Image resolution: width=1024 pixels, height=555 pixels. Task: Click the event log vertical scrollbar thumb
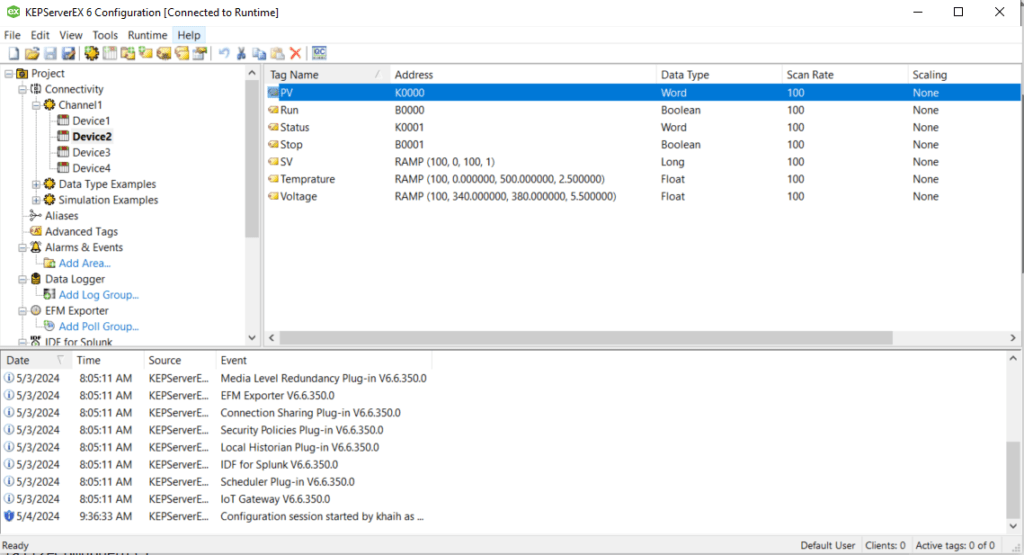pyautogui.click(x=1012, y=478)
